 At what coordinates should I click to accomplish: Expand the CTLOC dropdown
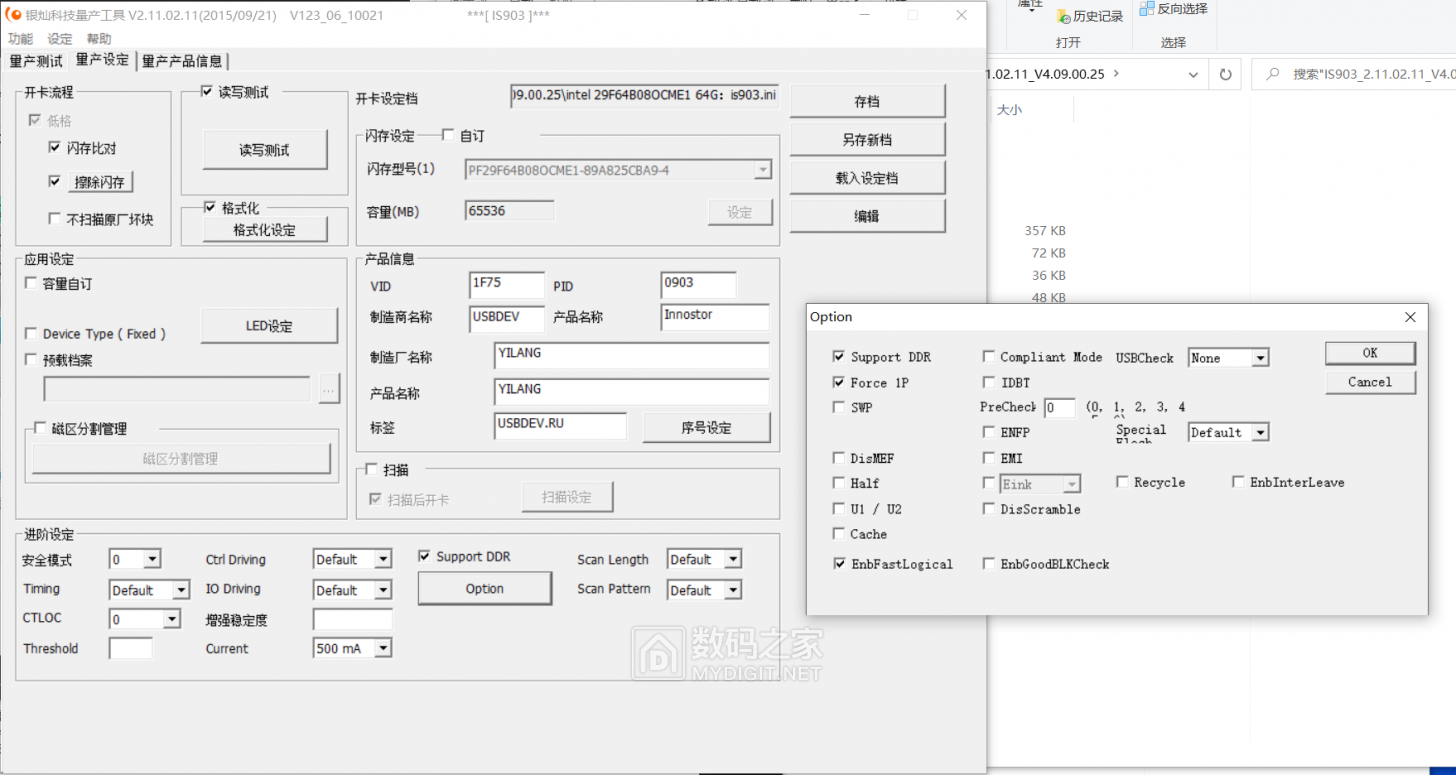(x=172, y=620)
